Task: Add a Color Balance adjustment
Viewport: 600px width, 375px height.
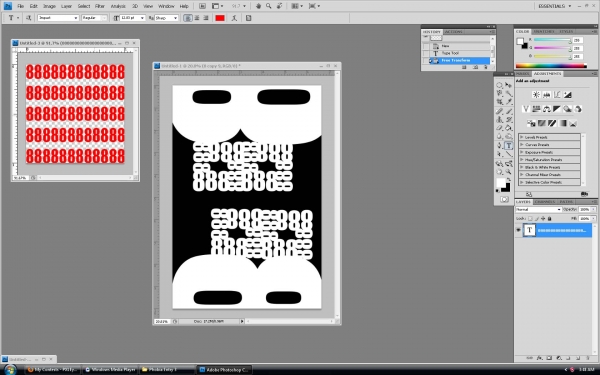Action: (x=547, y=109)
